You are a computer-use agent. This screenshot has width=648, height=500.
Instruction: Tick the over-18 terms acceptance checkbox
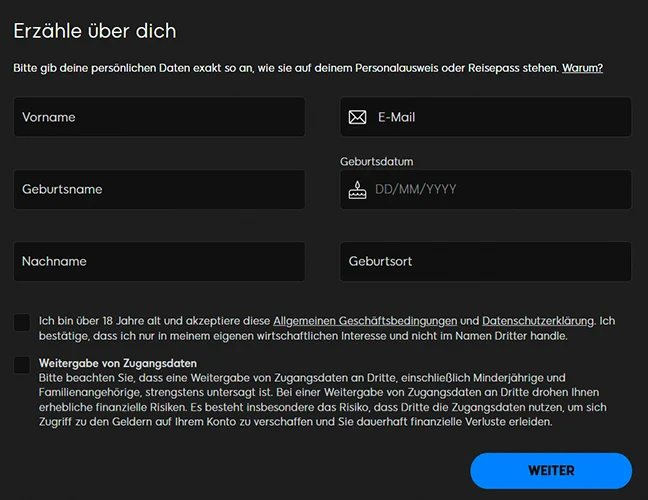tap(22, 322)
